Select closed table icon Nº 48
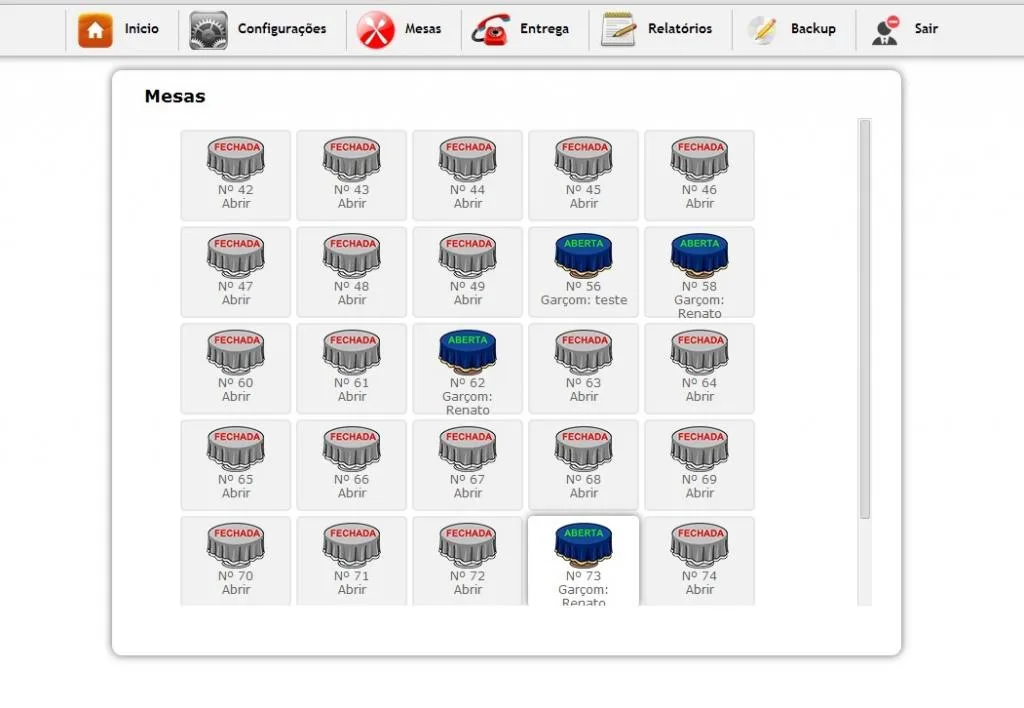The width and height of the screenshot is (1024, 708). [x=351, y=255]
